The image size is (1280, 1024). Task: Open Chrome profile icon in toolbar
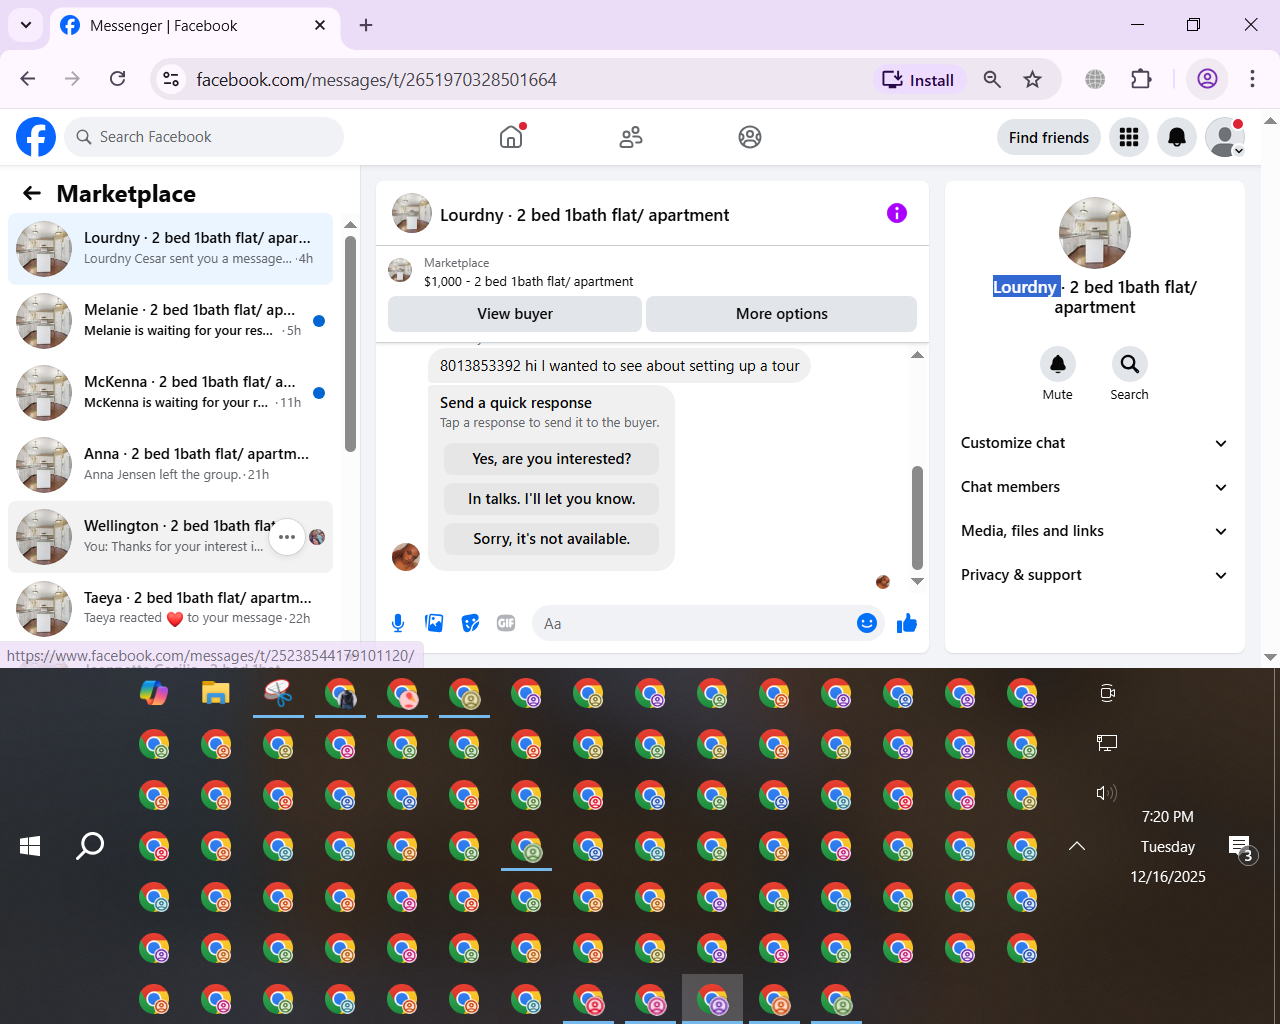[1207, 80]
